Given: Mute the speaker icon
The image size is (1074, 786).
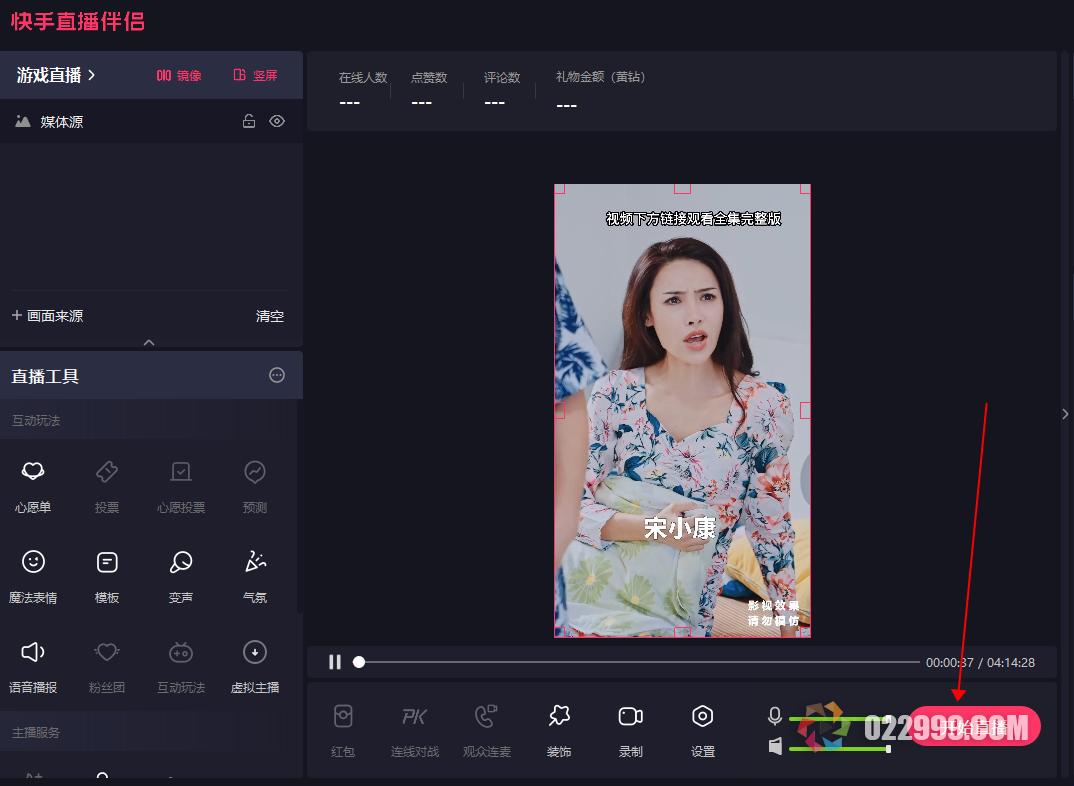Looking at the screenshot, I should (x=775, y=746).
